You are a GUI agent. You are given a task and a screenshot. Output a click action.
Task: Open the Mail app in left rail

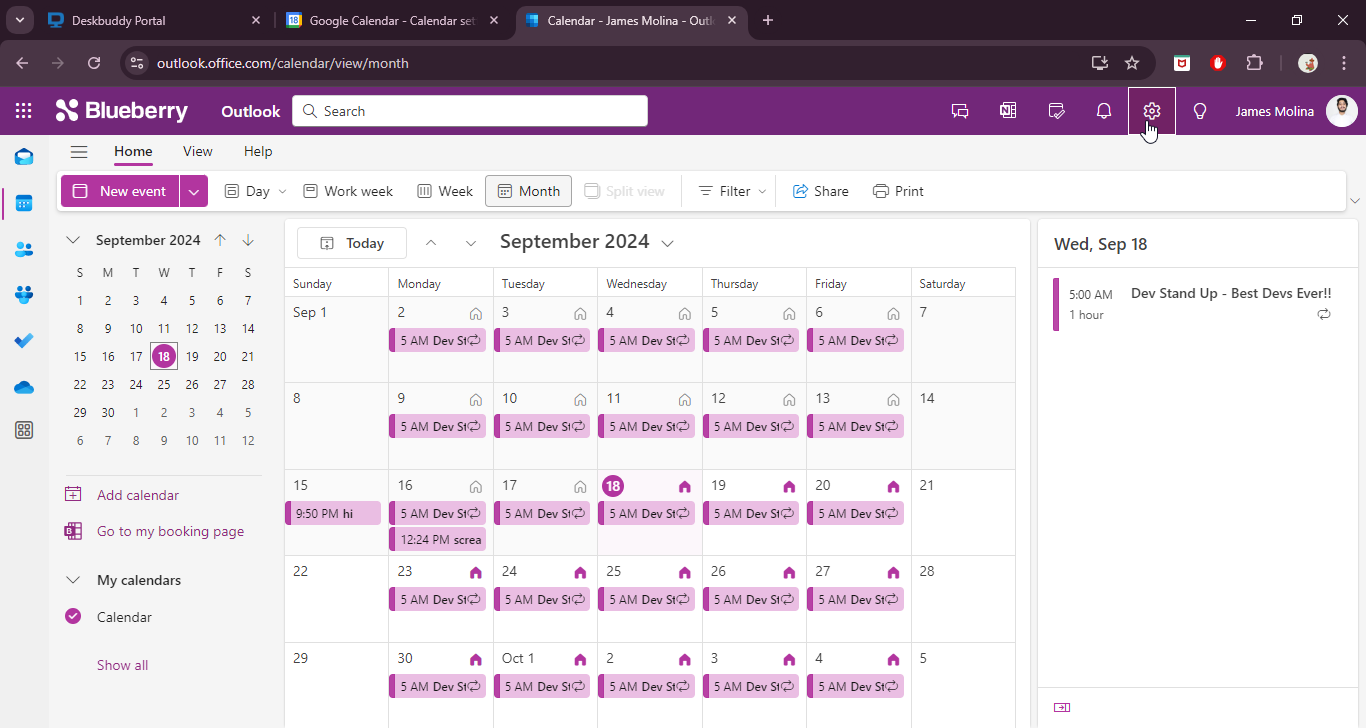[x=24, y=157]
